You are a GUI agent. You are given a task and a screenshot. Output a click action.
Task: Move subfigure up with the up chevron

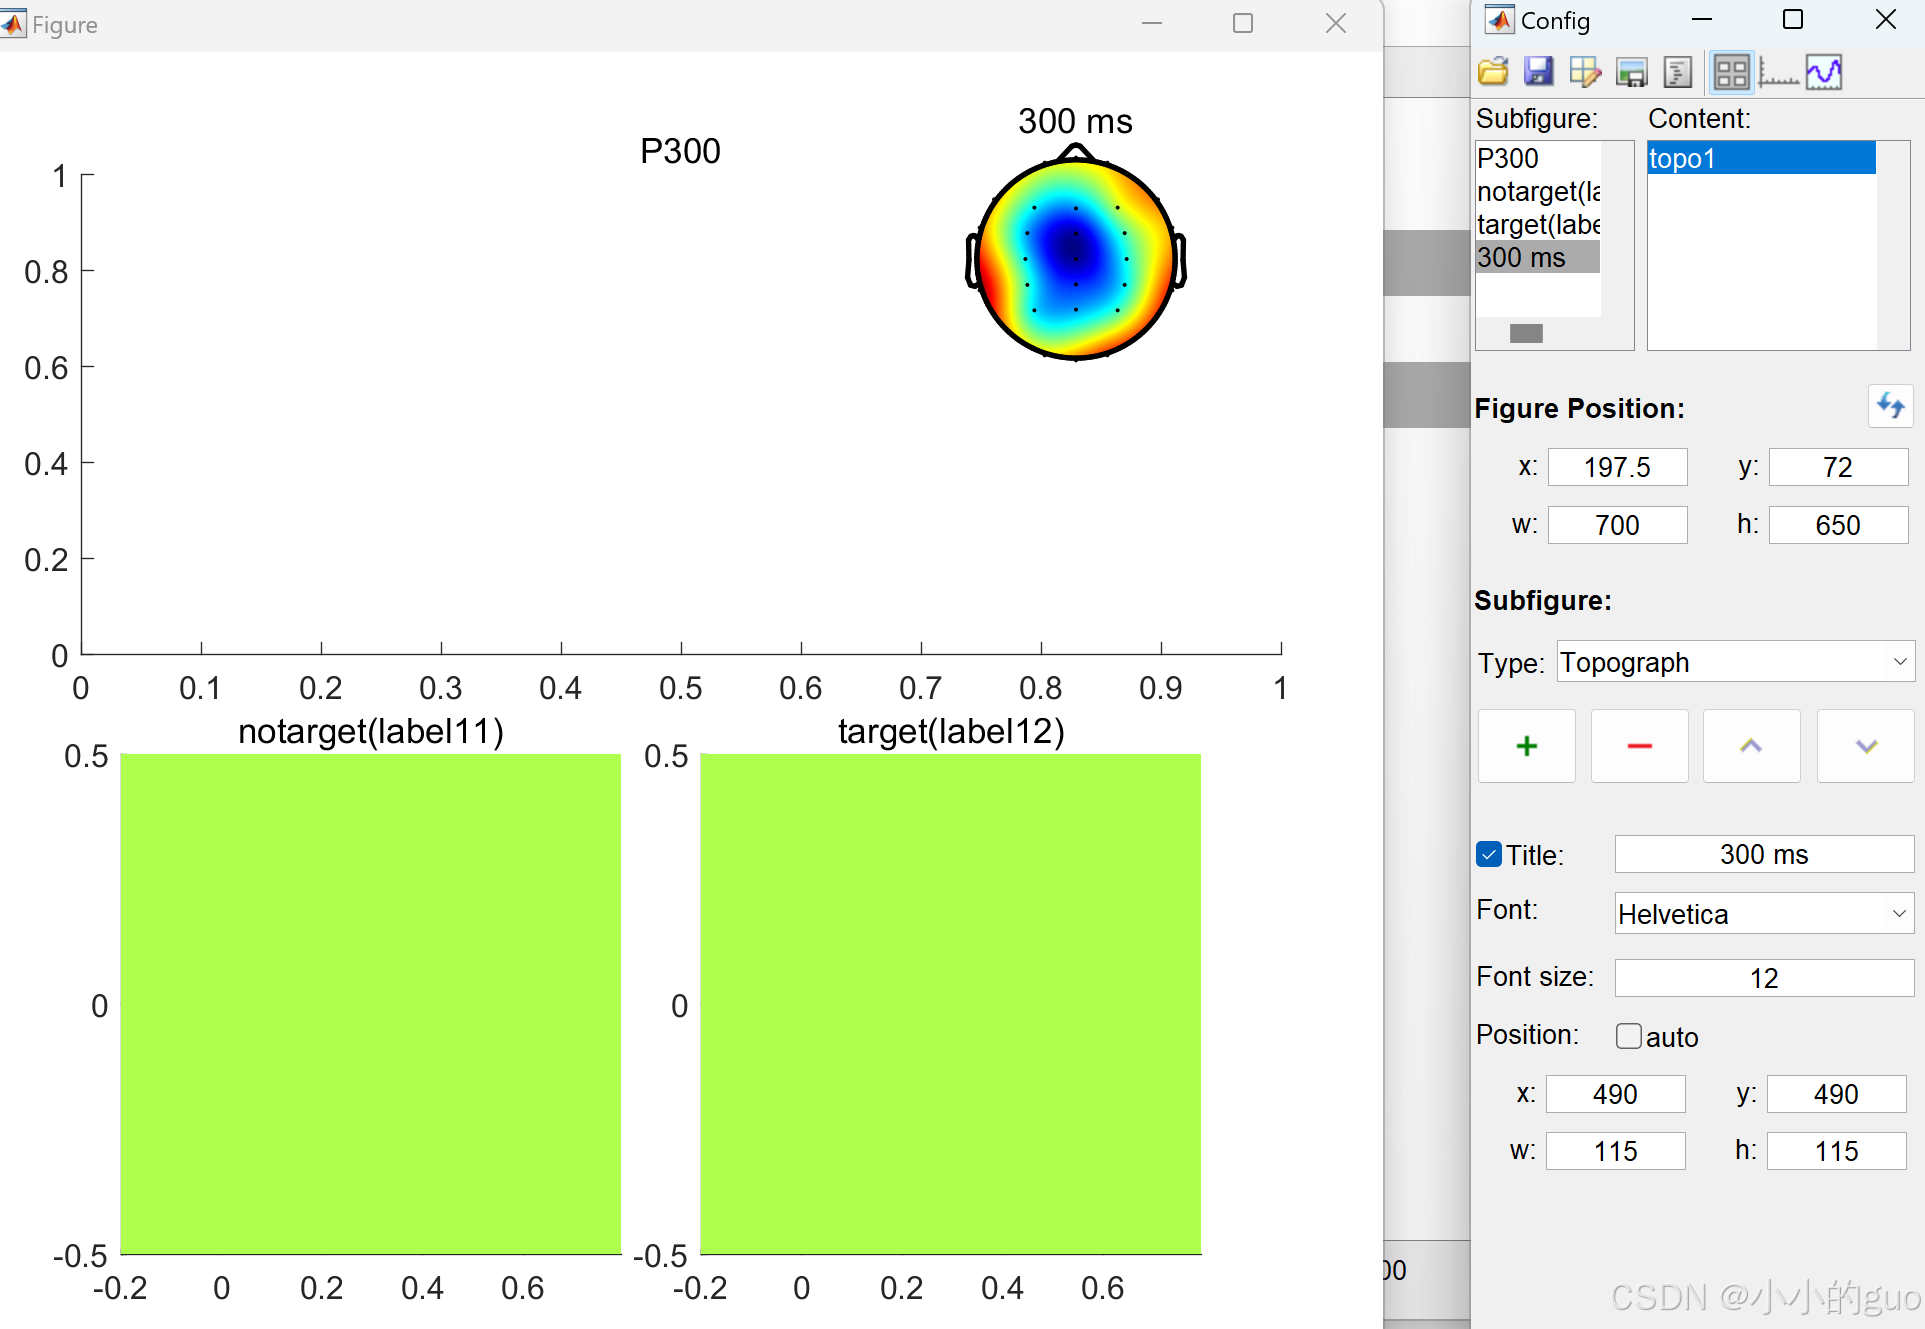coord(1752,746)
